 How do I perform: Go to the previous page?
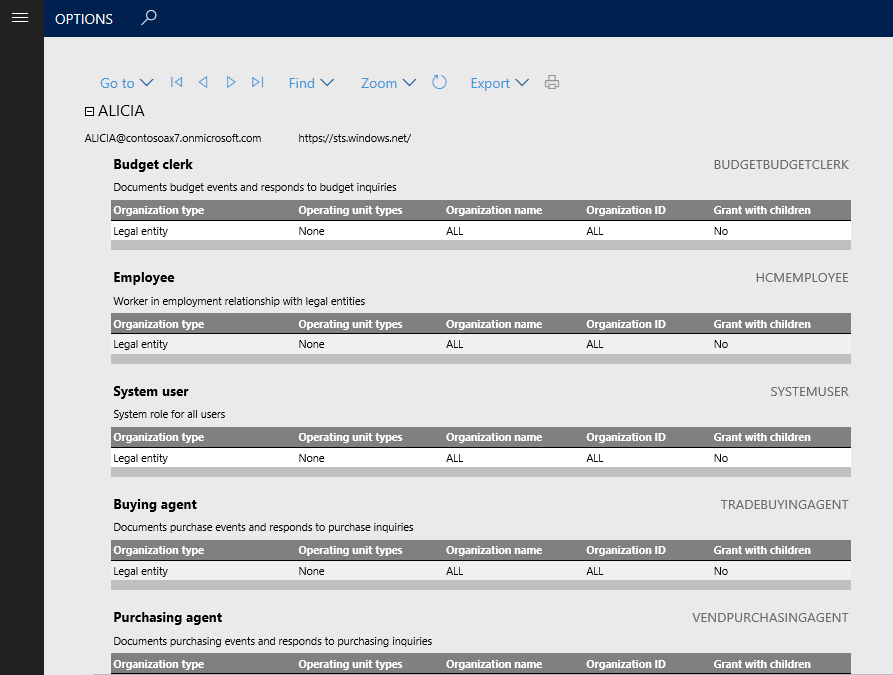point(203,83)
